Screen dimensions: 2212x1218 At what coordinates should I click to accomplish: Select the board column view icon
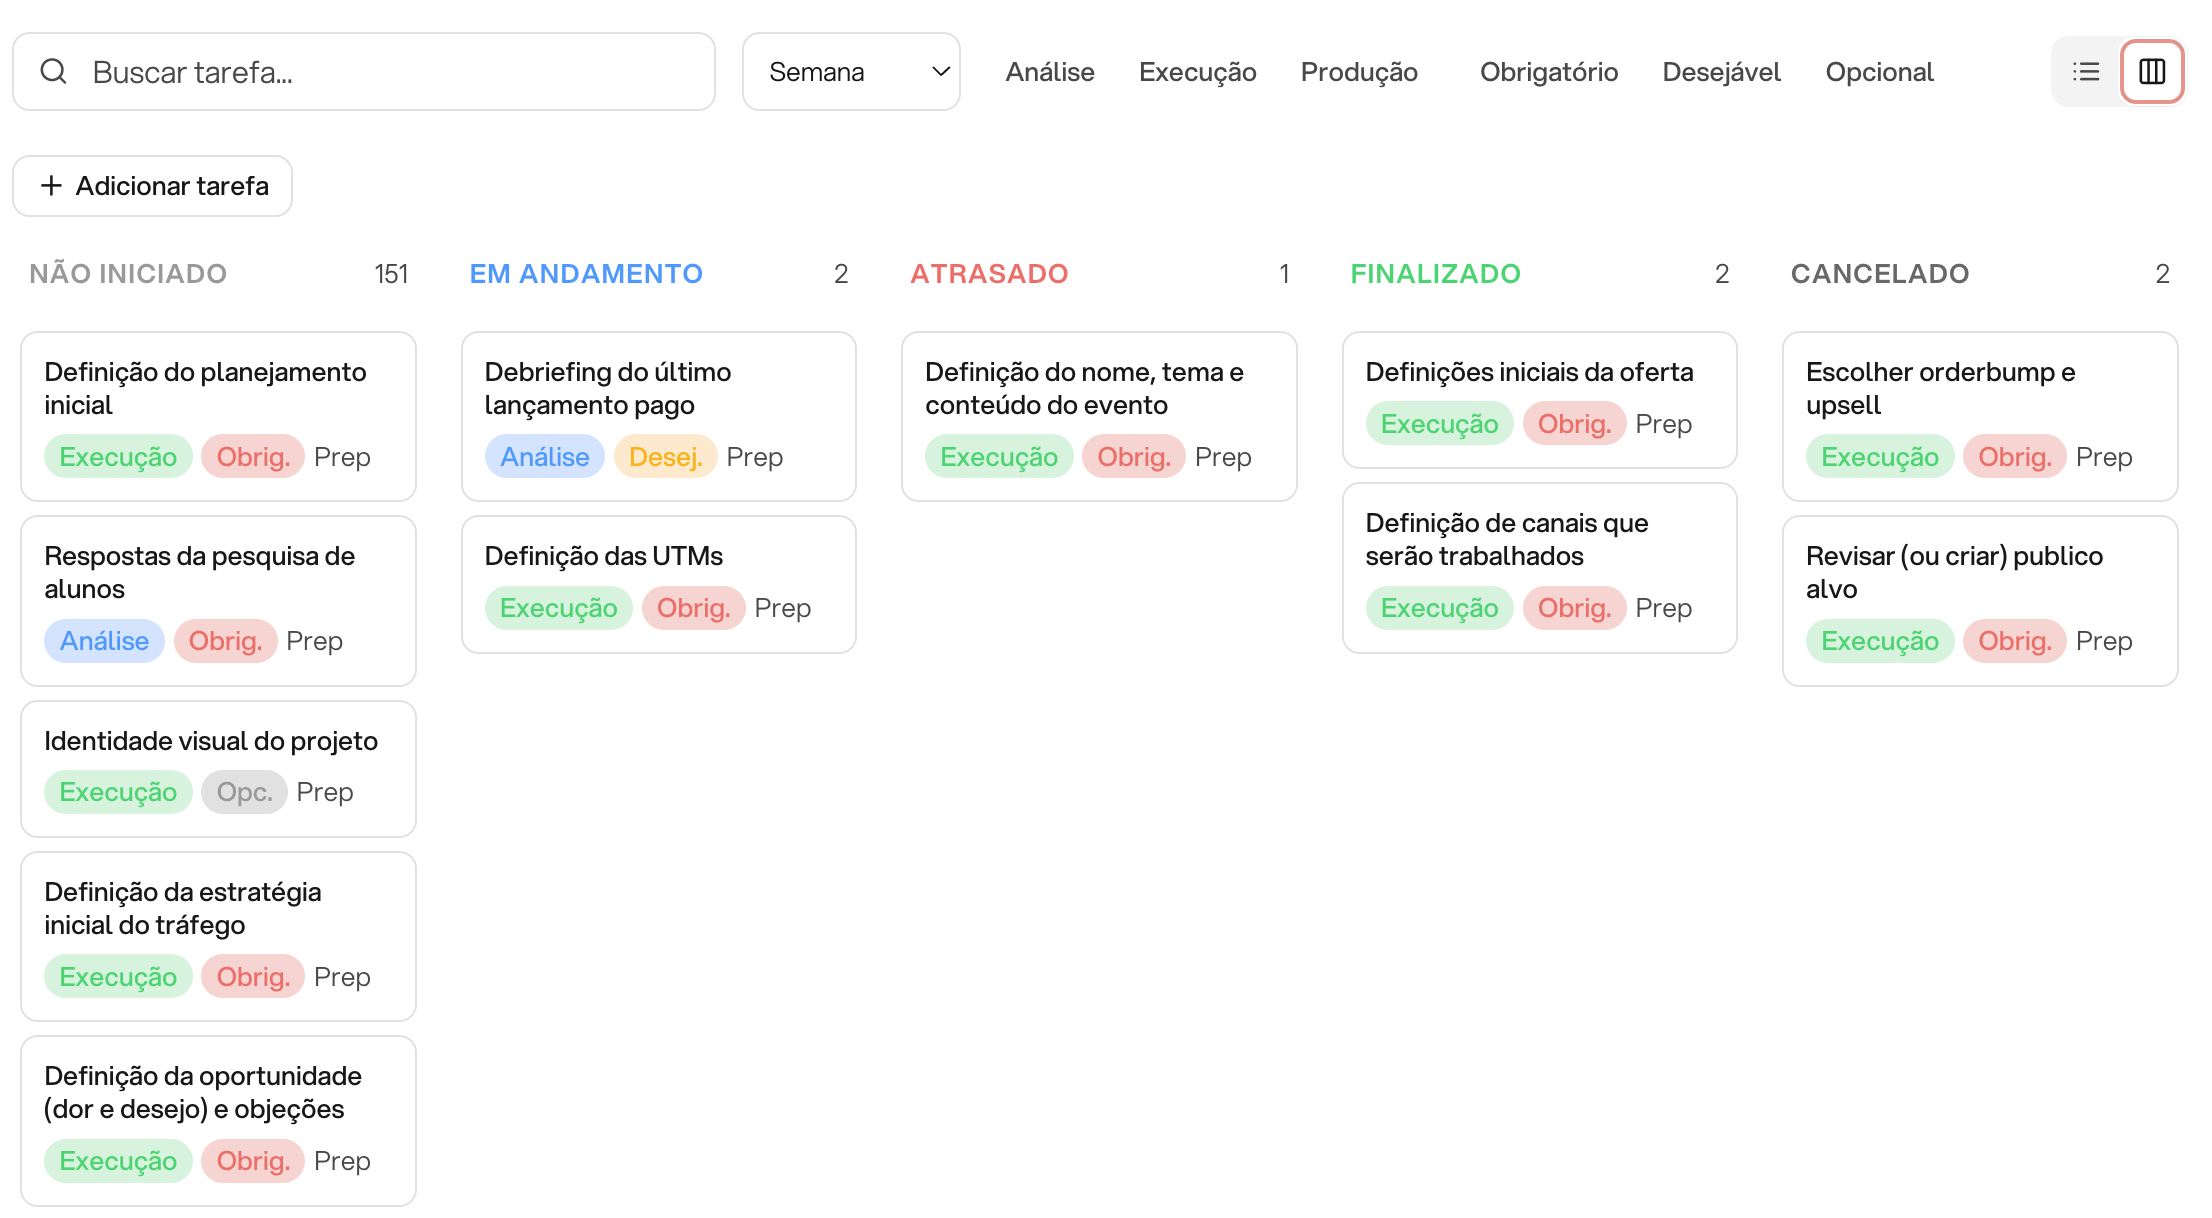[2152, 71]
